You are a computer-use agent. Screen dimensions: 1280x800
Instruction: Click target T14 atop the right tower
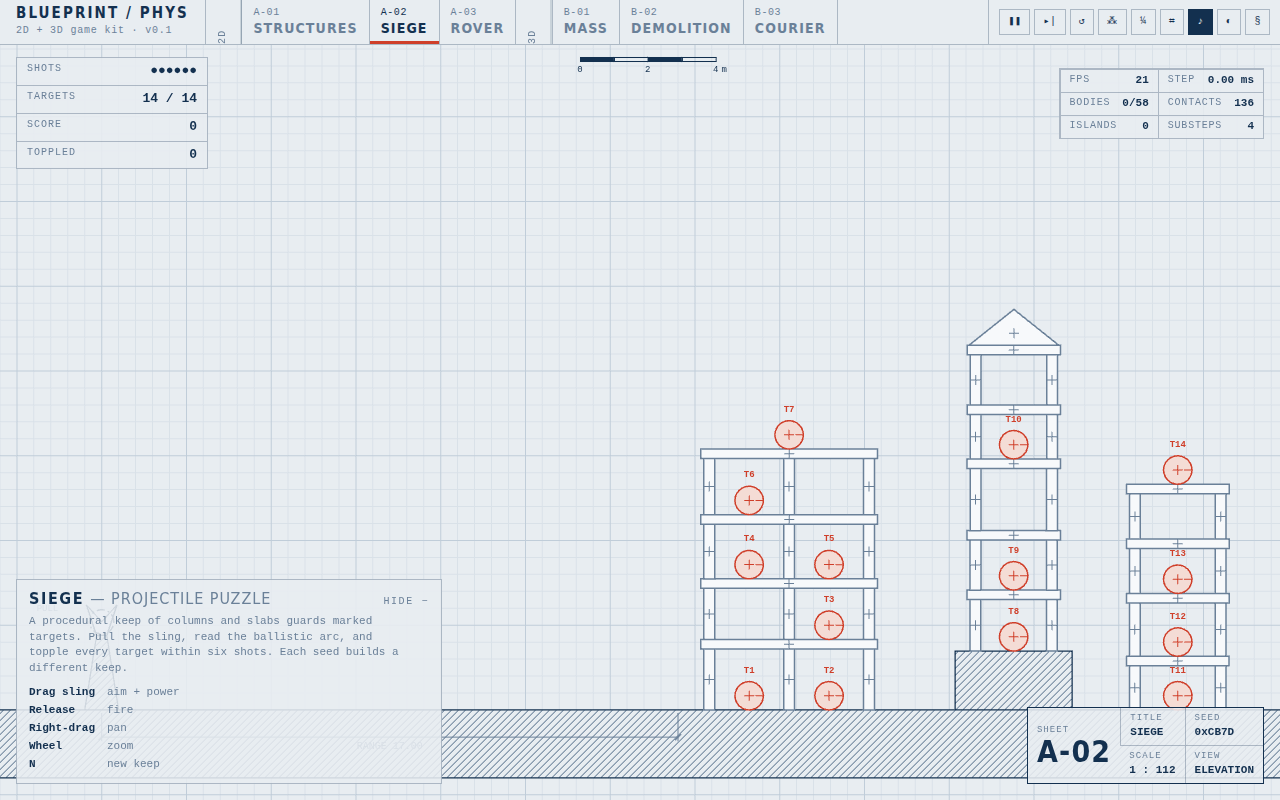(1178, 470)
